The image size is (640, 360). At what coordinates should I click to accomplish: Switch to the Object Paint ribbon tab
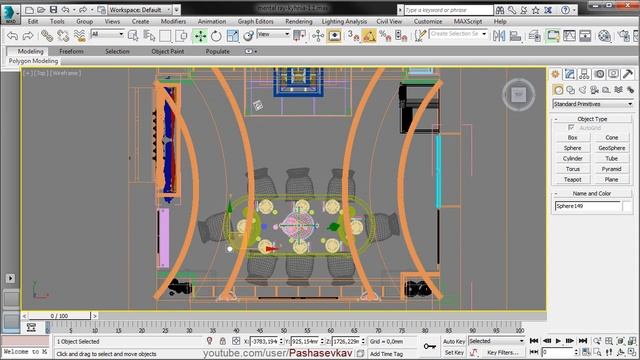click(167, 51)
